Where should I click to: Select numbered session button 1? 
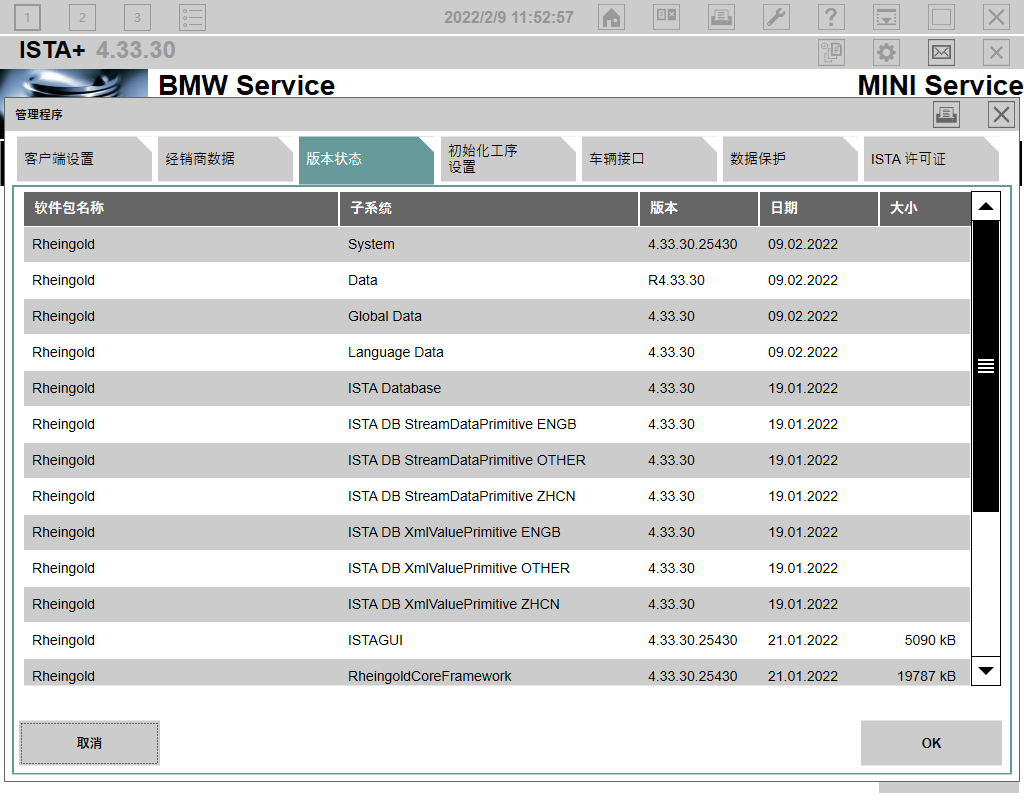(x=27, y=17)
